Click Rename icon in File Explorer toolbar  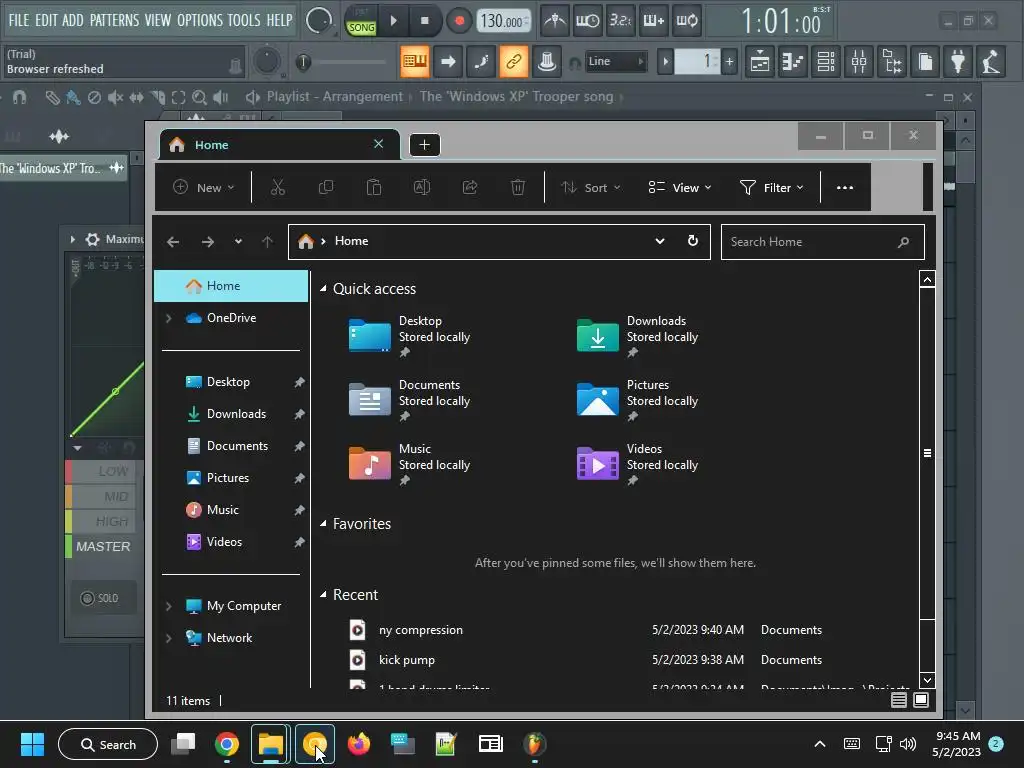(x=422, y=187)
